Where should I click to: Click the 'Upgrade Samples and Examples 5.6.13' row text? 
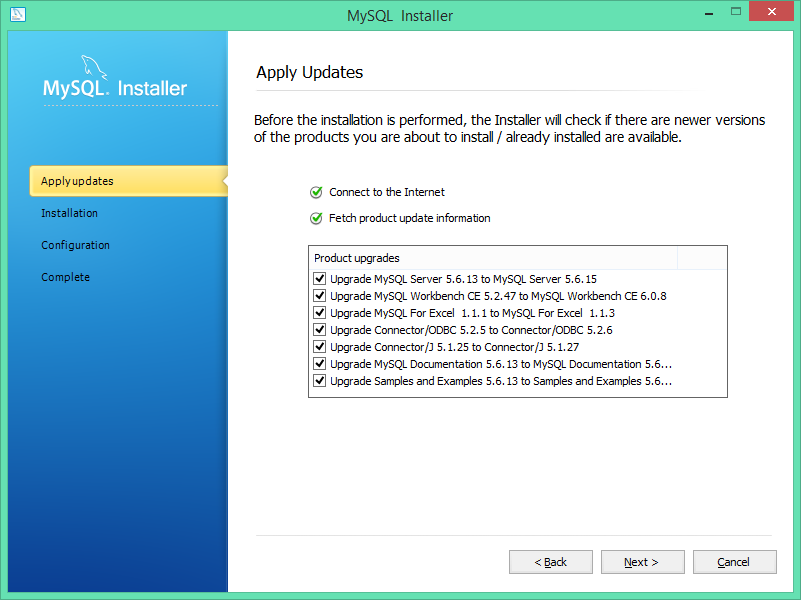click(x=501, y=381)
